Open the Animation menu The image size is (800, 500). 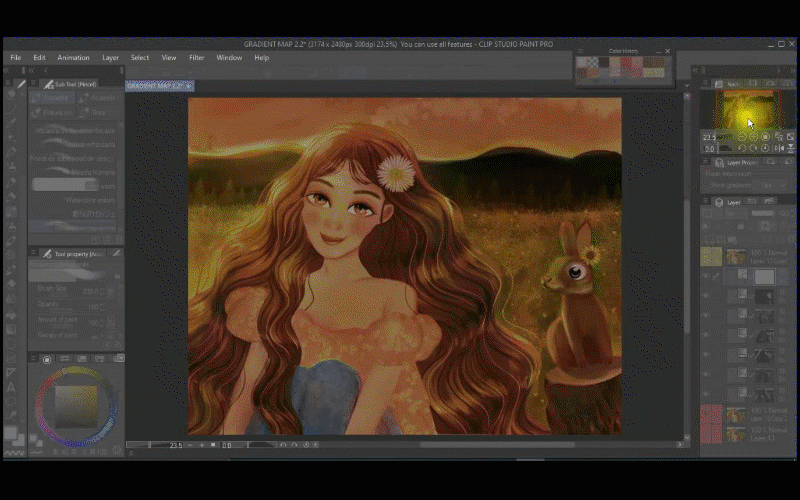73,58
